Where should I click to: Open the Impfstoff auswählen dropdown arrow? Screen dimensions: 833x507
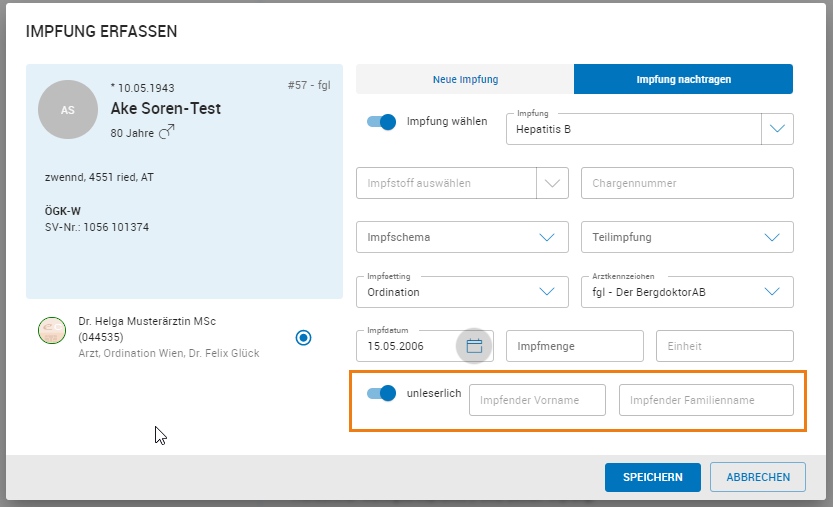click(x=552, y=183)
